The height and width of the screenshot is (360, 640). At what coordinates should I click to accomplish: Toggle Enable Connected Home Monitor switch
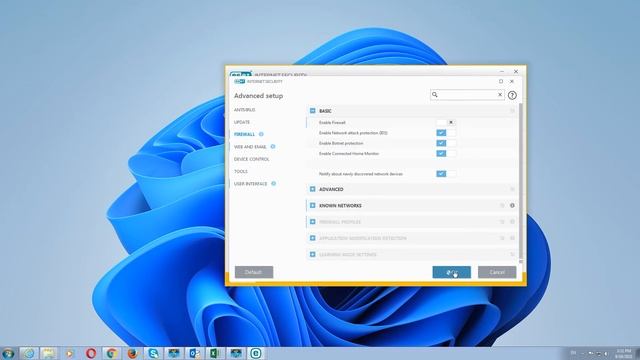point(446,153)
